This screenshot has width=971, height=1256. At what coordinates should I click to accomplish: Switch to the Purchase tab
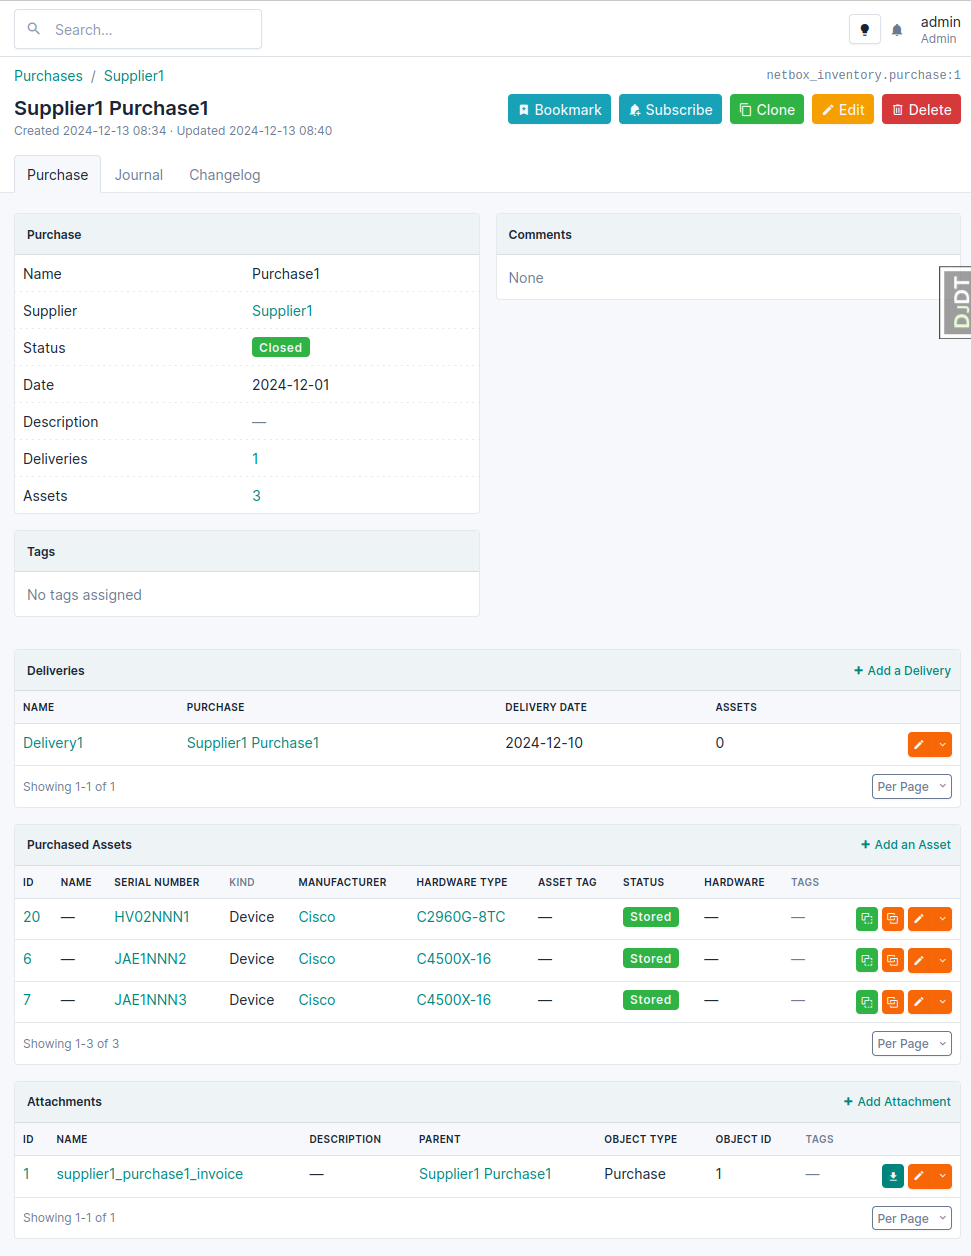pos(57,175)
